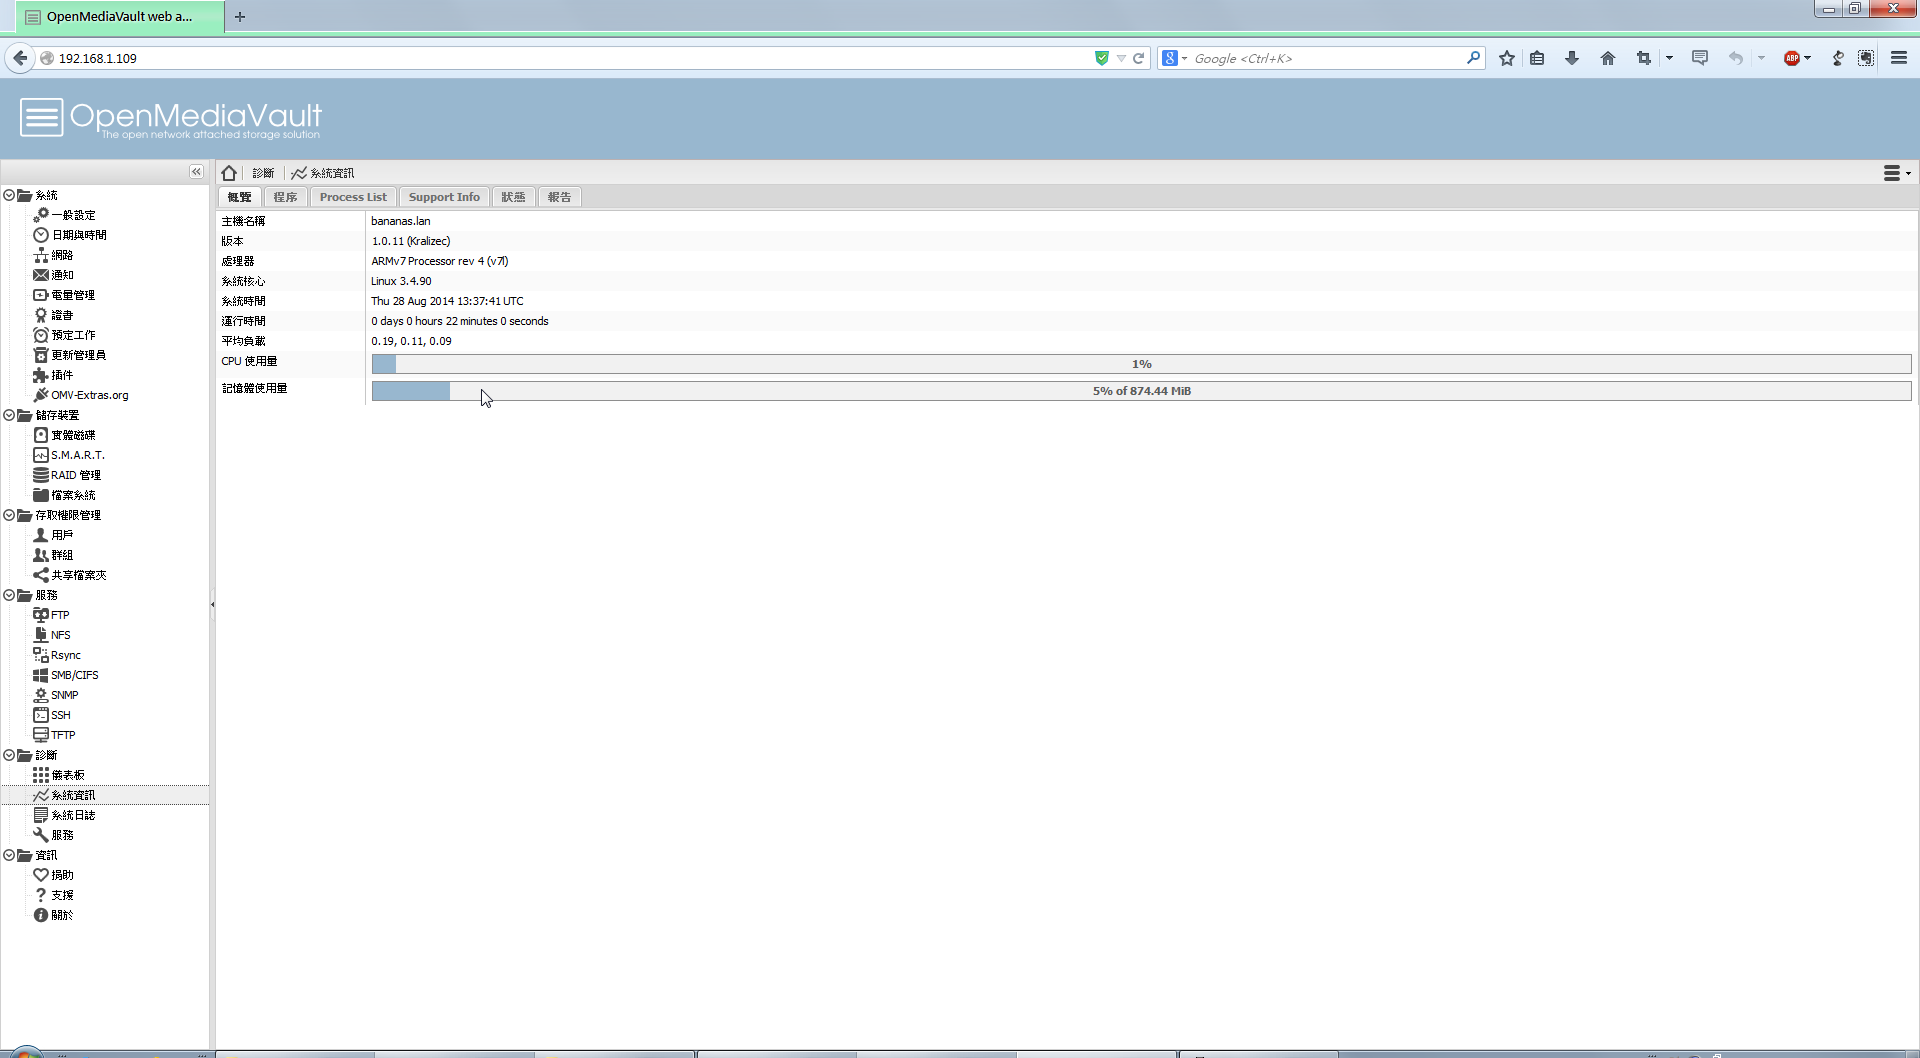Click the CPU 使用量 progress bar
The width and height of the screenshot is (1920, 1058).
[1141, 364]
